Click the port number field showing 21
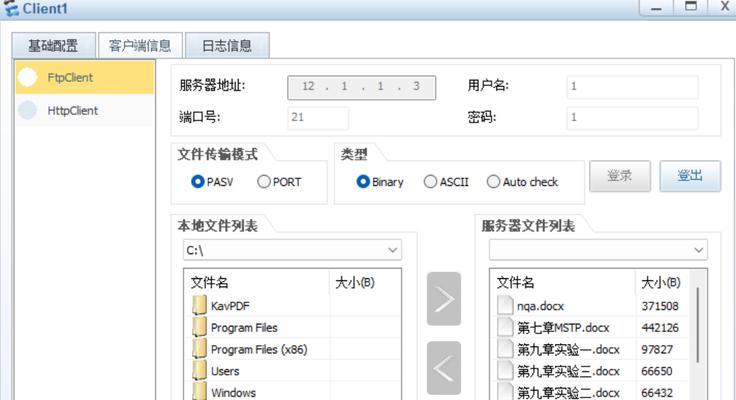The width and height of the screenshot is (736, 400). point(318,118)
